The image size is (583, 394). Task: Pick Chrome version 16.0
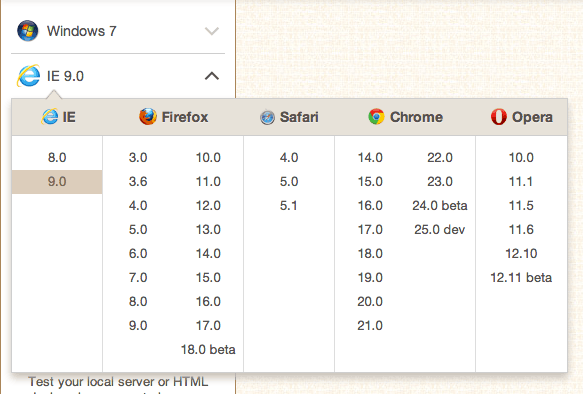click(x=370, y=206)
